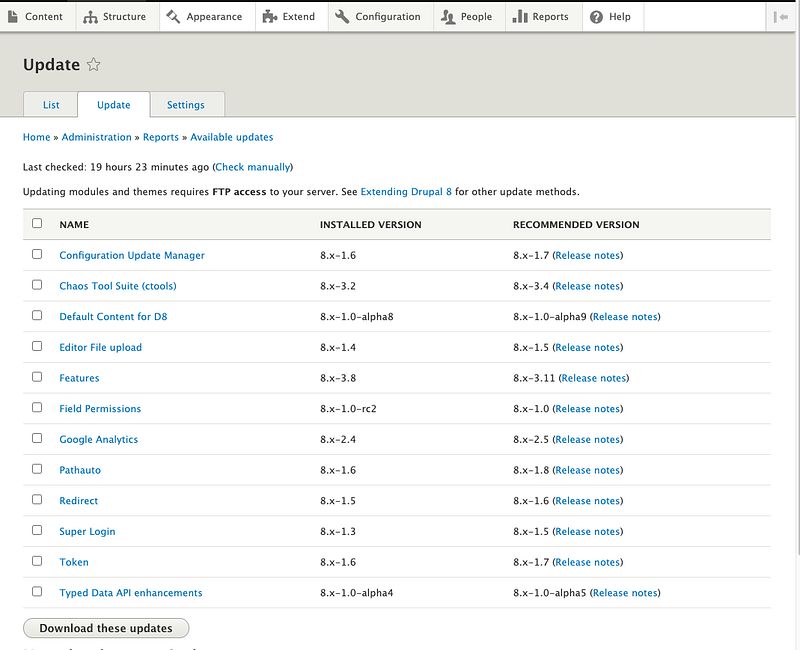View Release notes for Features 8.x-3.11
800x650 pixels.
(594, 378)
